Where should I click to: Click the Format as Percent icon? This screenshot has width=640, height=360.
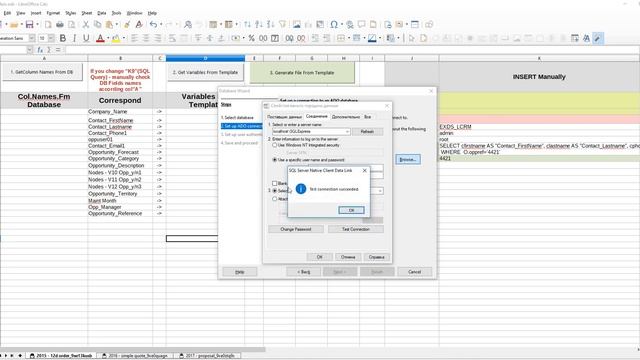tap(251, 38)
